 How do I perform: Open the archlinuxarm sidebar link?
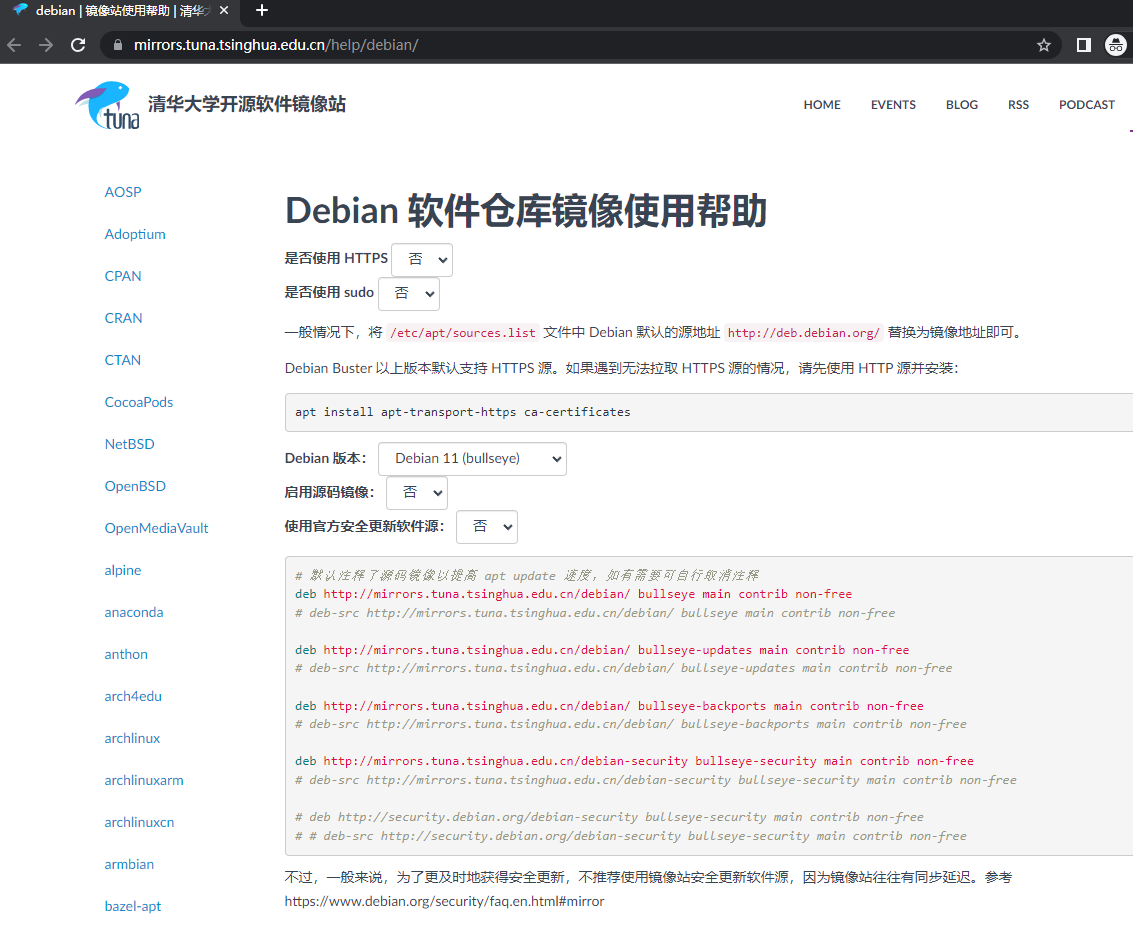tap(144, 780)
